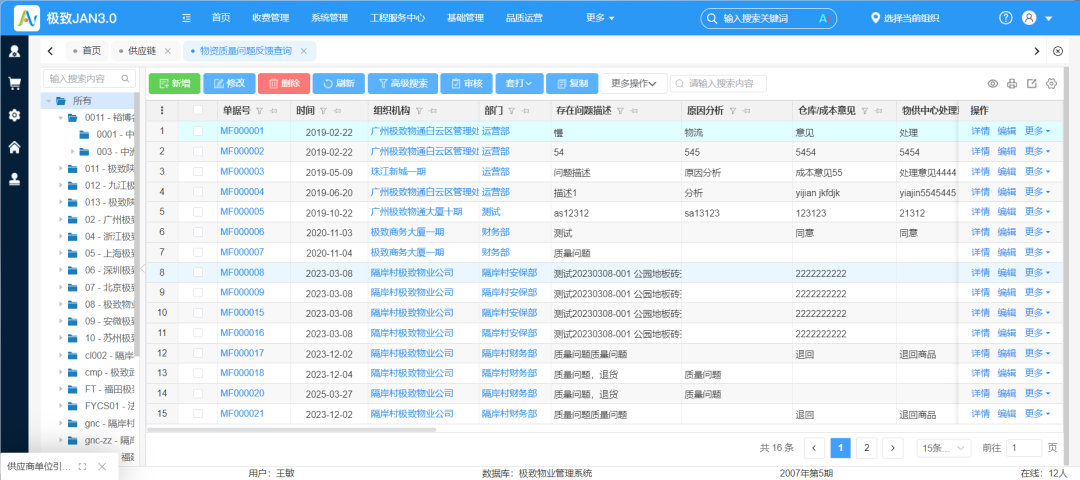Open the user avatar menu in header

click(x=1029, y=18)
